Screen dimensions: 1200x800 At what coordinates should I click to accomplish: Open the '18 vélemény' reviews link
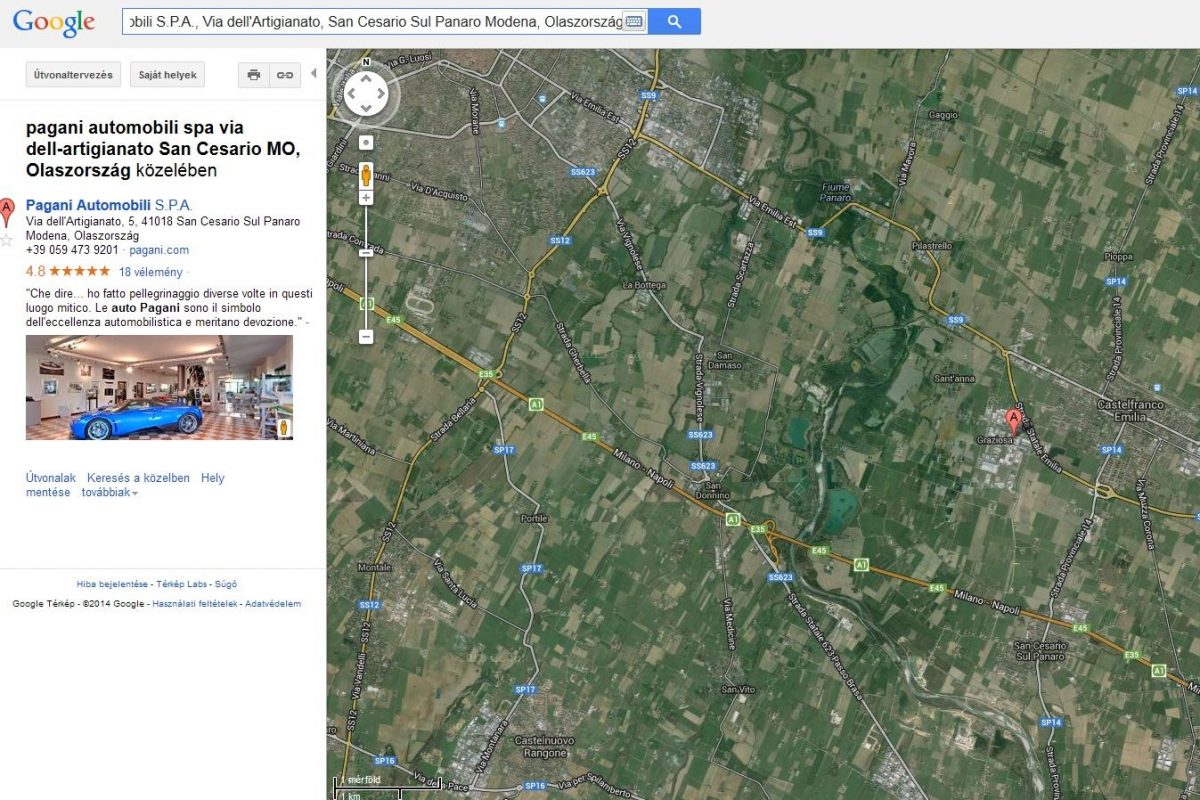pyautogui.click(x=150, y=272)
